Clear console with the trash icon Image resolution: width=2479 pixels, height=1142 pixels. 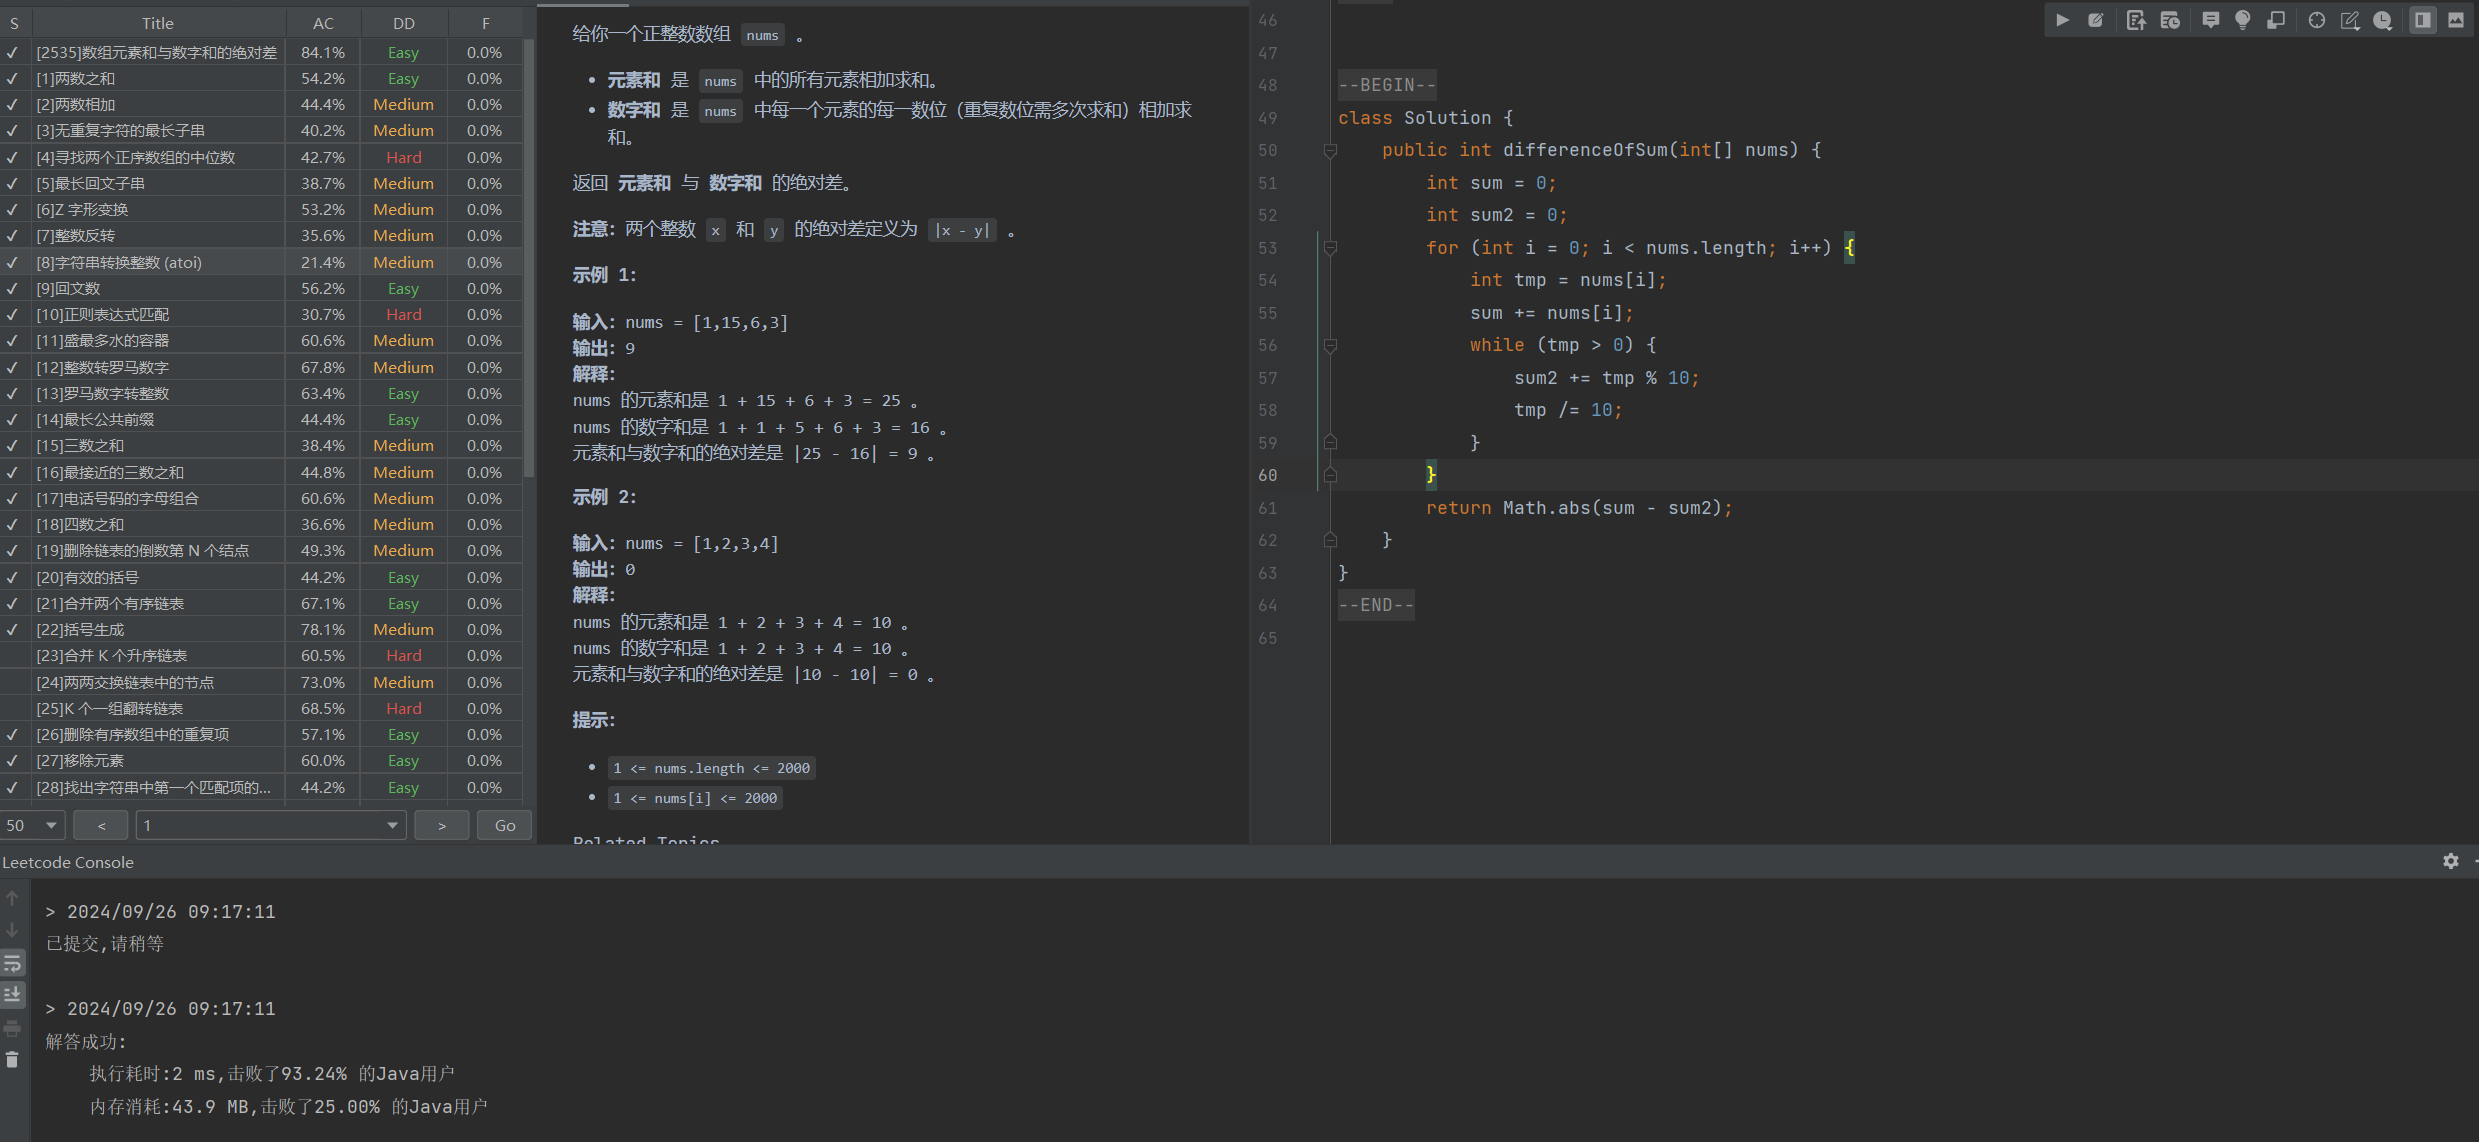pos(12,1060)
